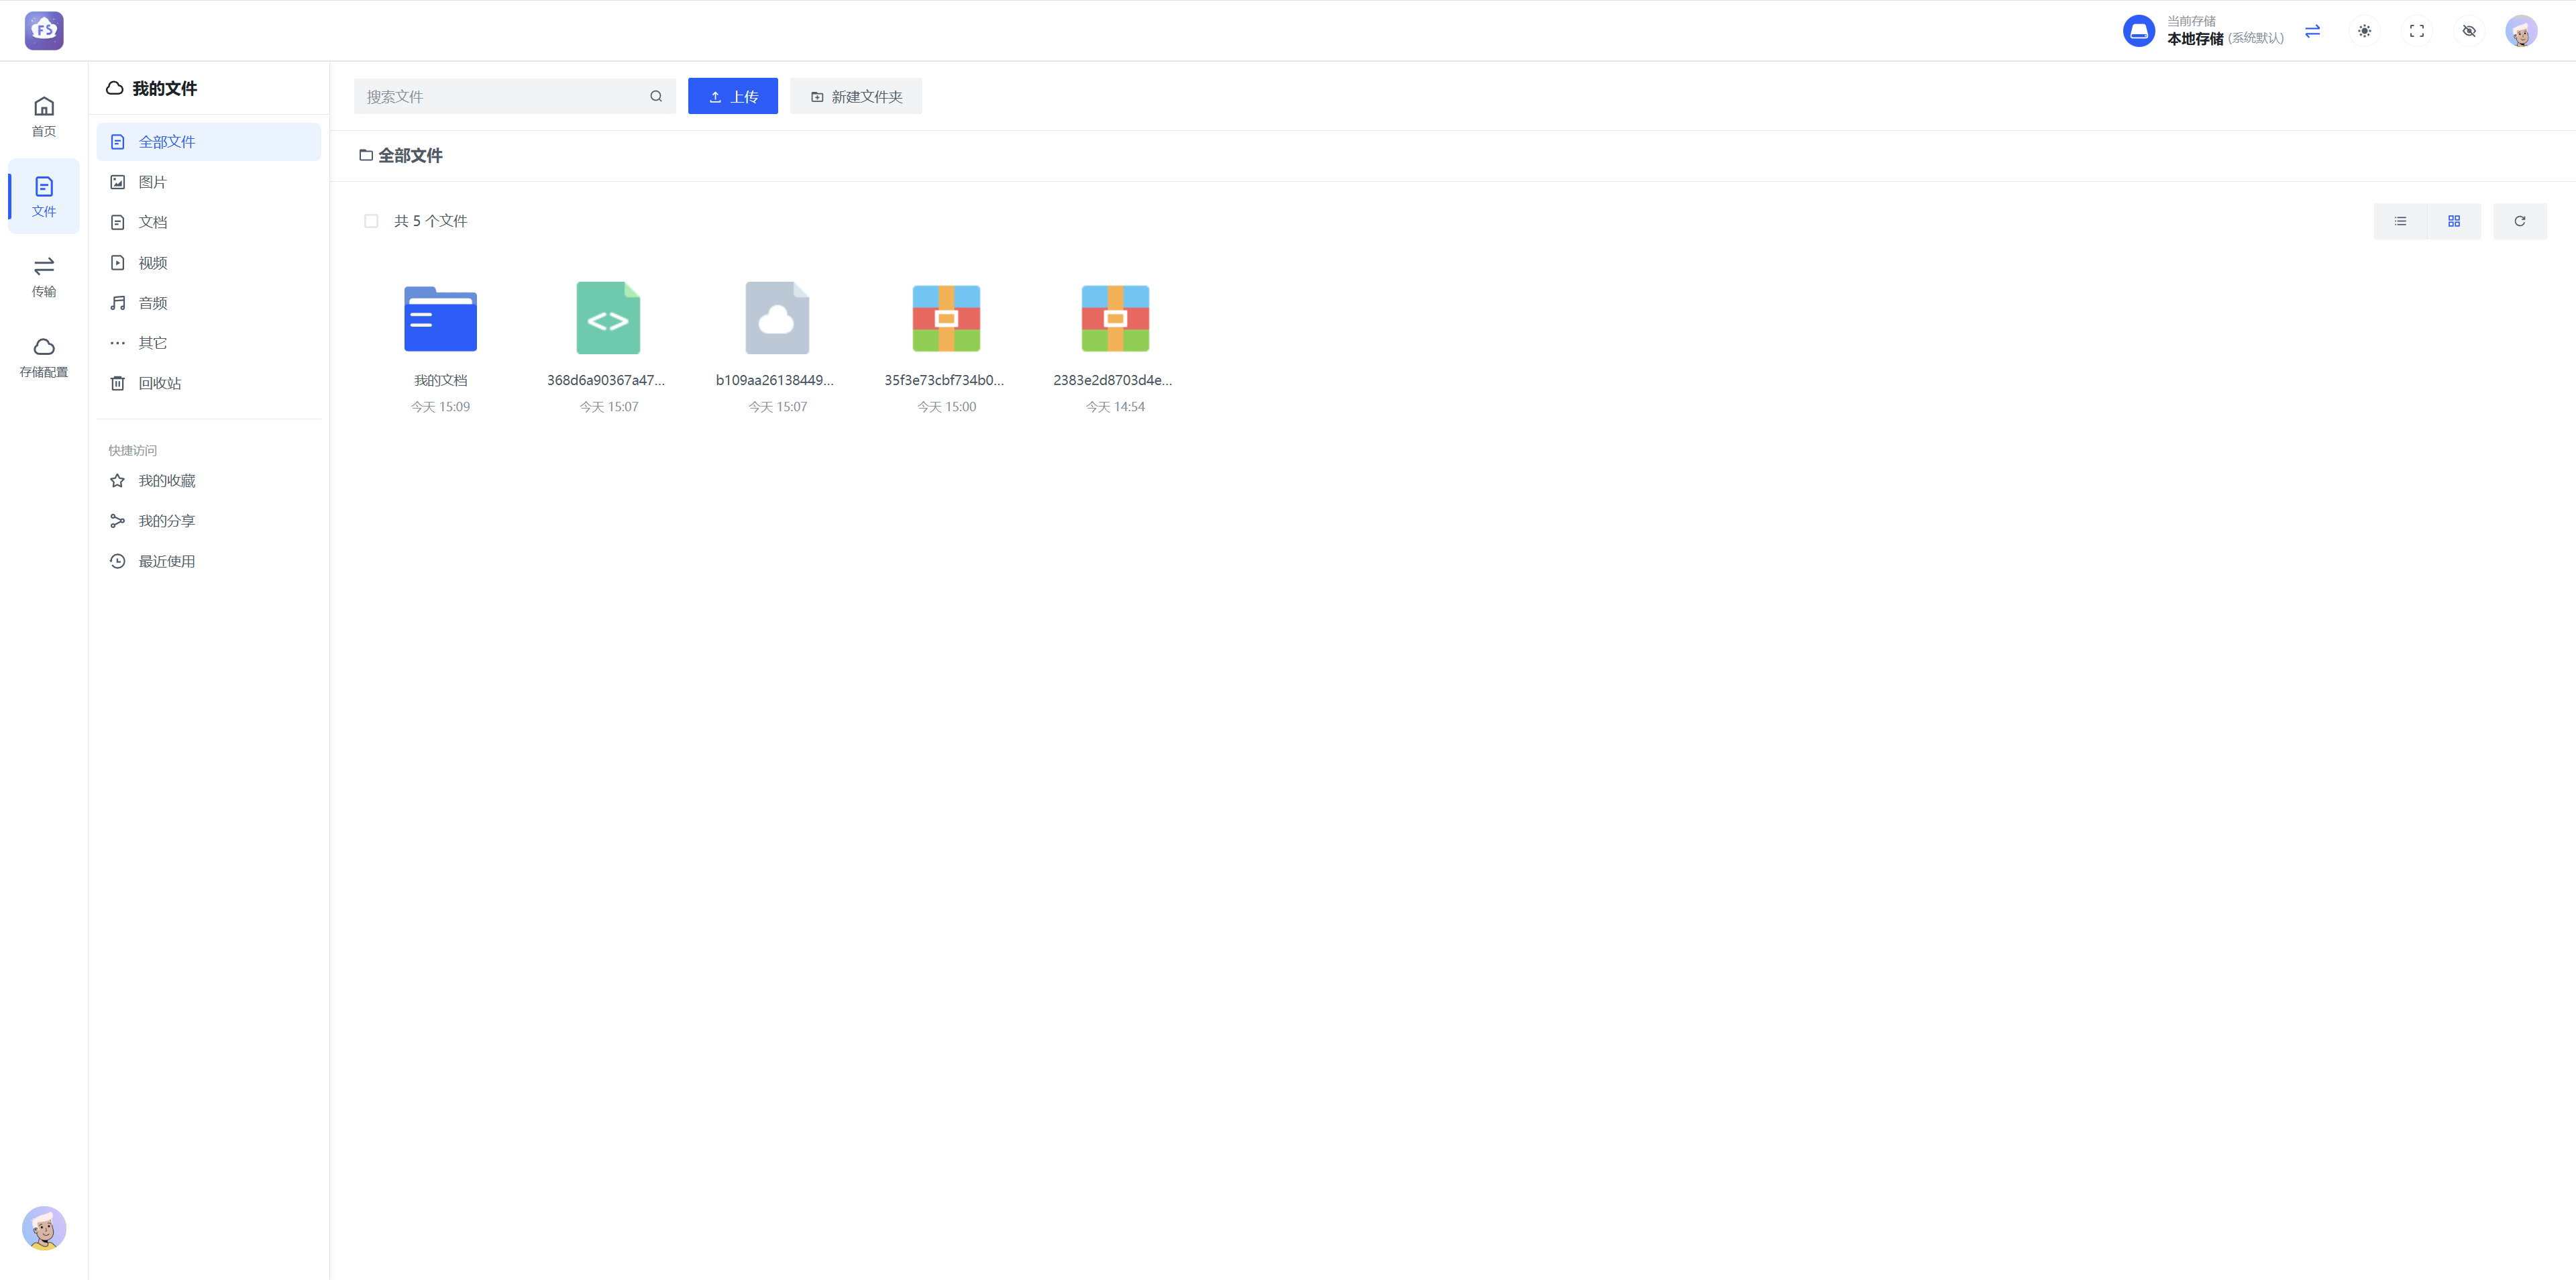Open the 我的文档 folder thumbnail

[440, 319]
